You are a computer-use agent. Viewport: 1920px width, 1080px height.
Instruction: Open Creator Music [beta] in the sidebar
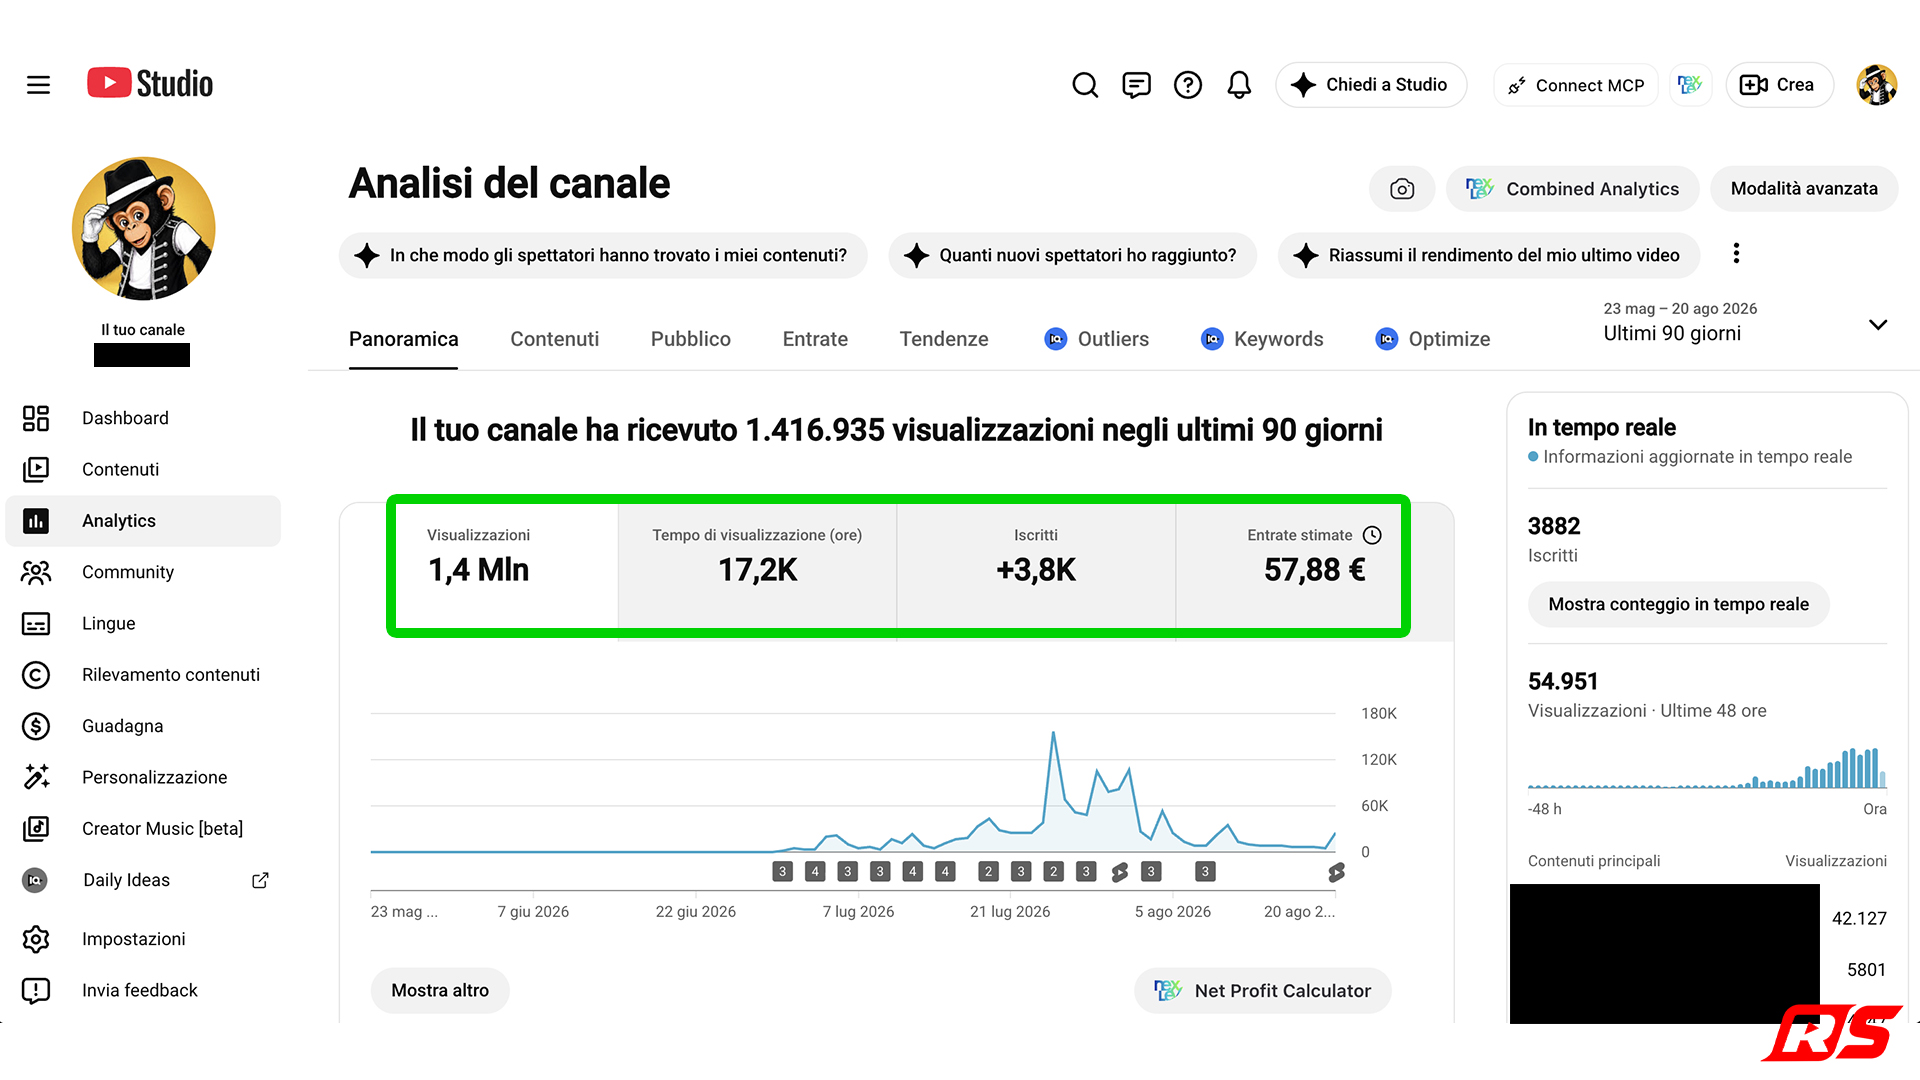pos(143,829)
